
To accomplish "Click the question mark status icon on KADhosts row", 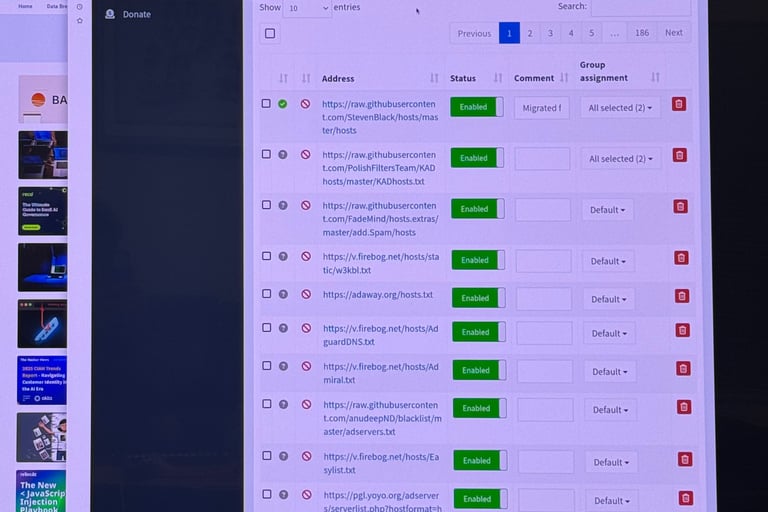I will [x=283, y=154].
